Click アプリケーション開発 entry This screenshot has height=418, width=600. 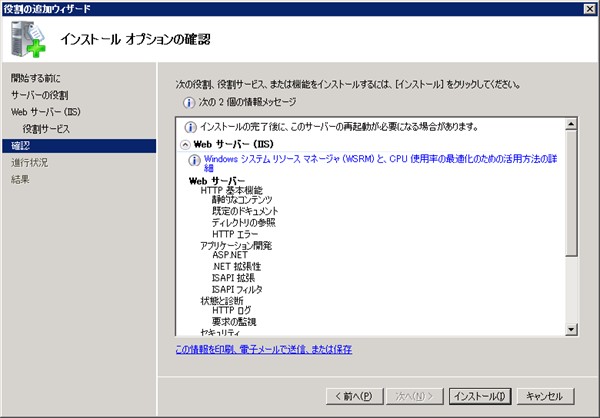coord(236,245)
